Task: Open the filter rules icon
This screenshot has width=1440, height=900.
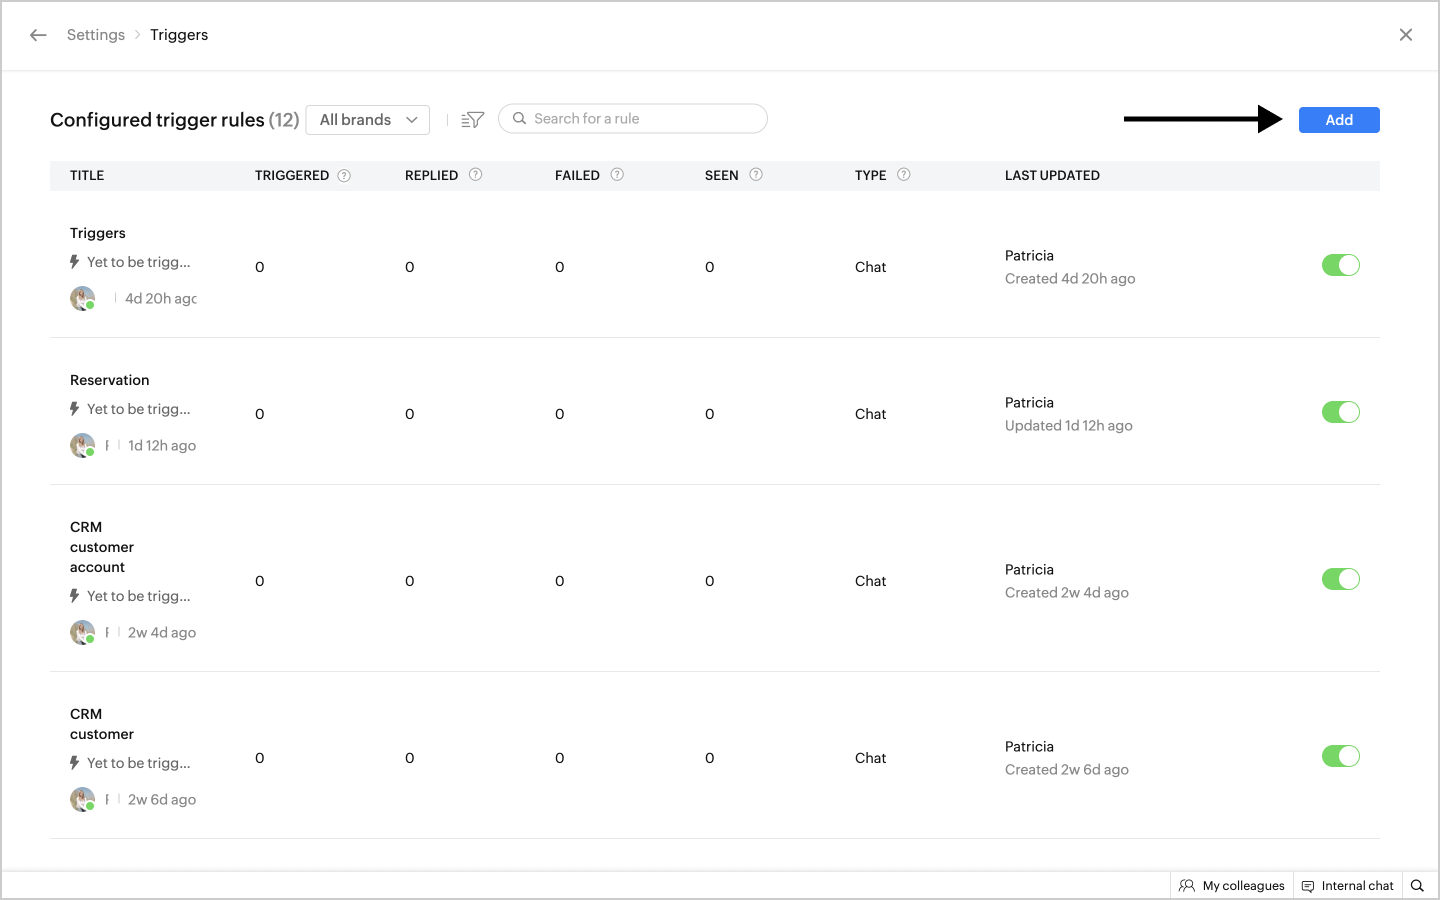Action: (x=472, y=120)
